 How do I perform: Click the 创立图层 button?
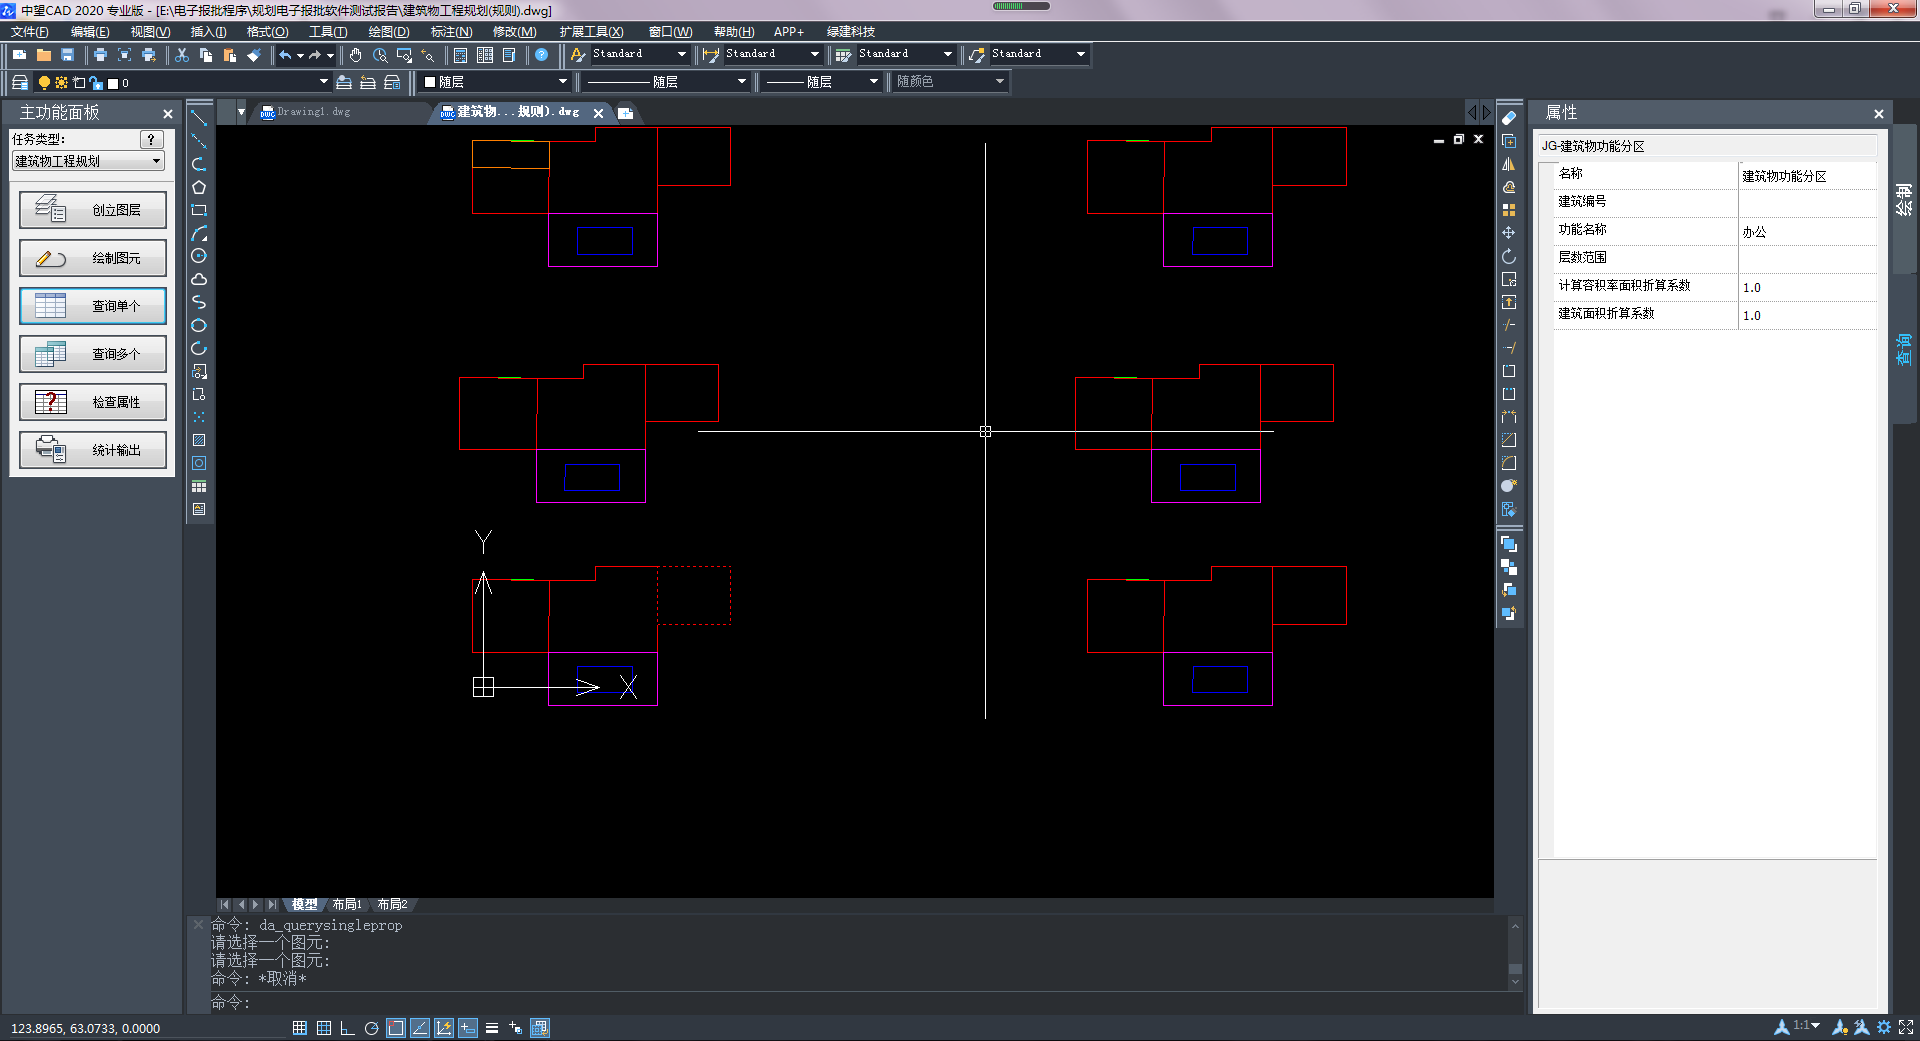[x=93, y=210]
